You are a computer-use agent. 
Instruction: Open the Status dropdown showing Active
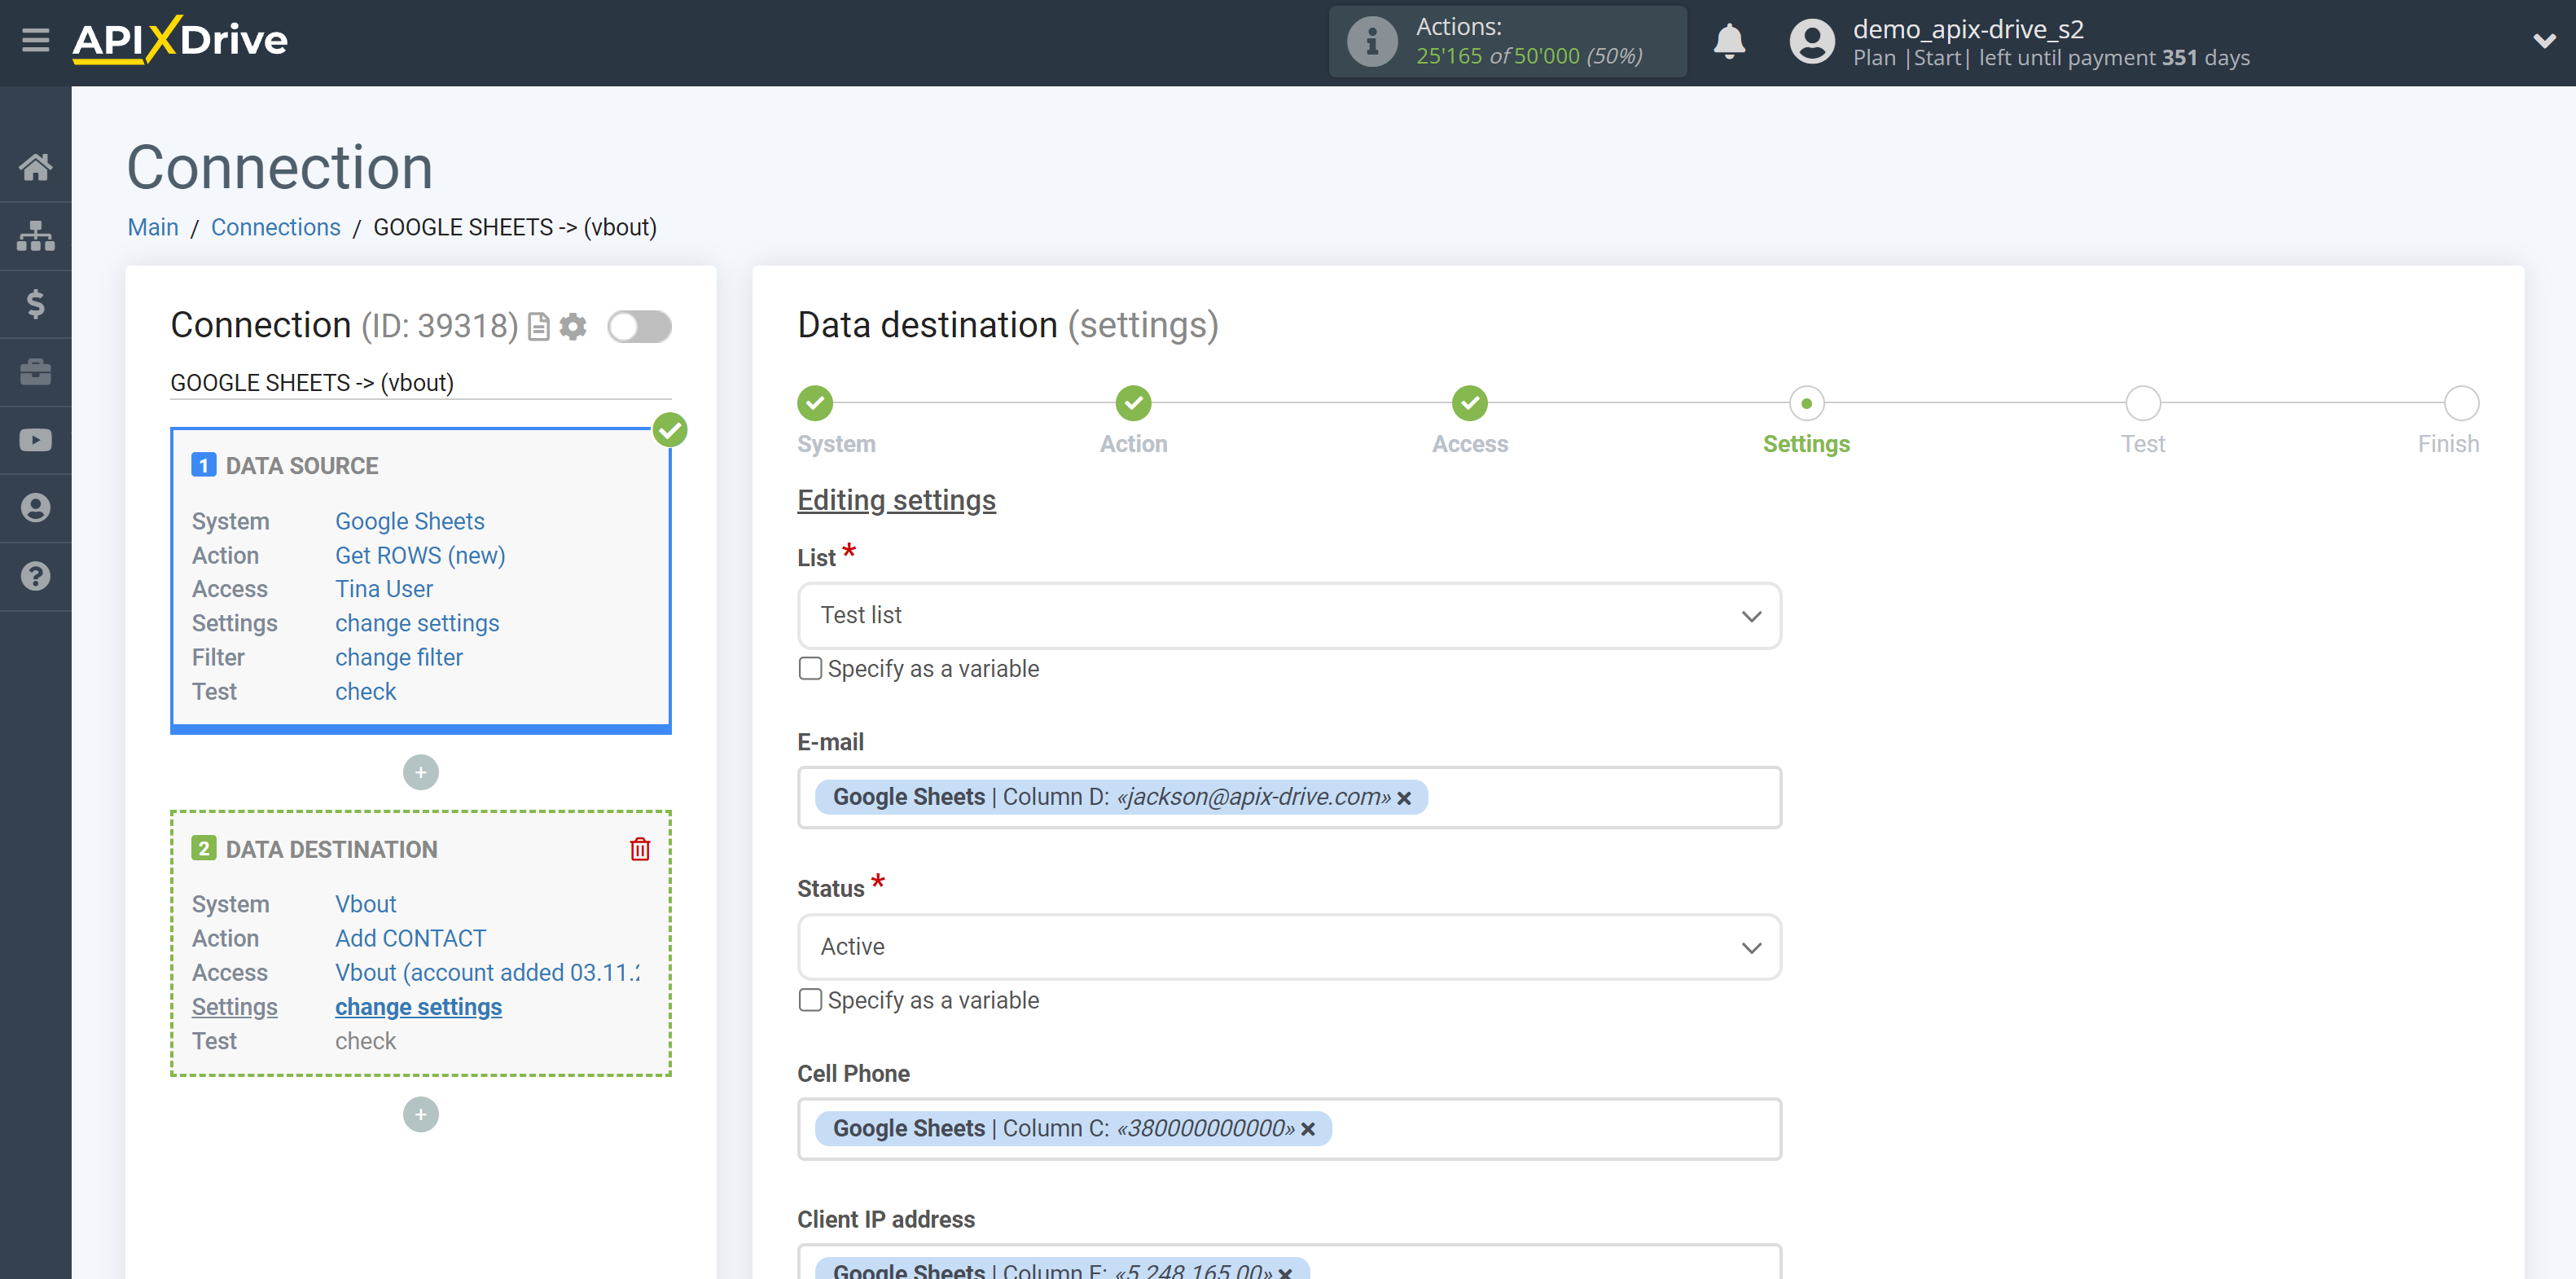[x=1289, y=947]
